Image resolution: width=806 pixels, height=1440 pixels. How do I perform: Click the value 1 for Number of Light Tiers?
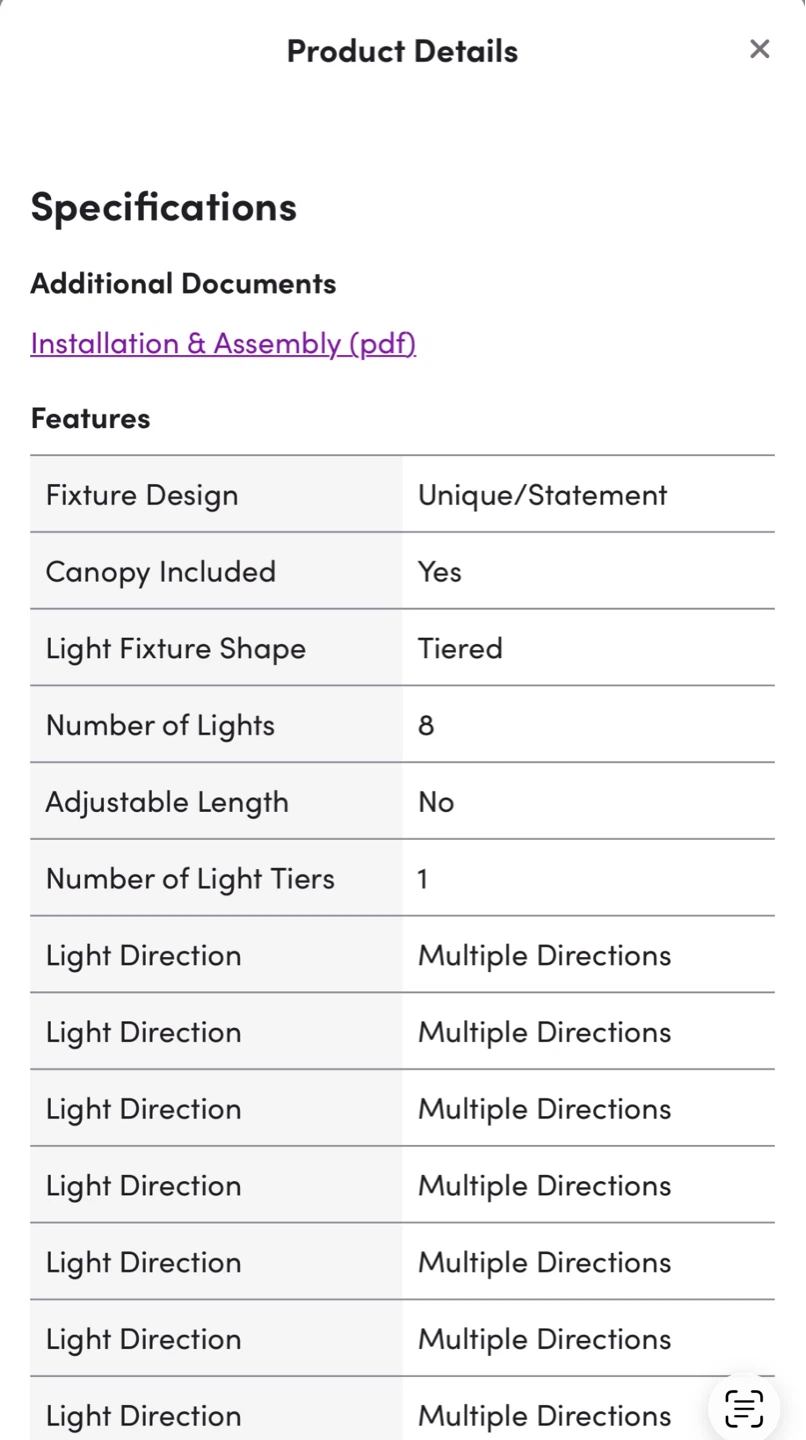click(423, 879)
